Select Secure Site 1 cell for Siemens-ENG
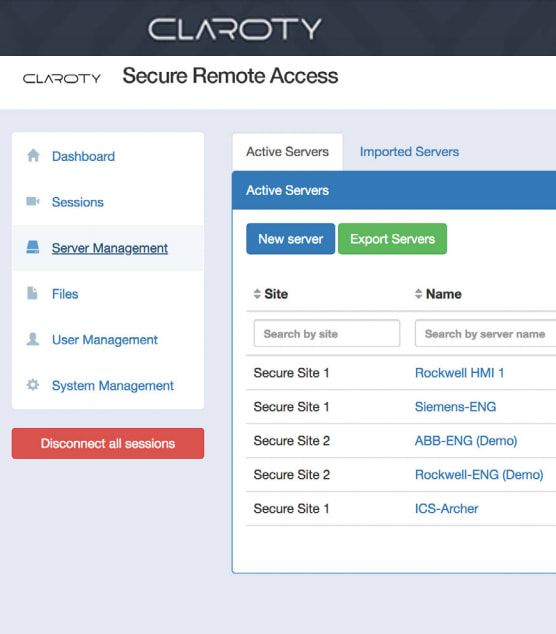 pyautogui.click(x=291, y=406)
